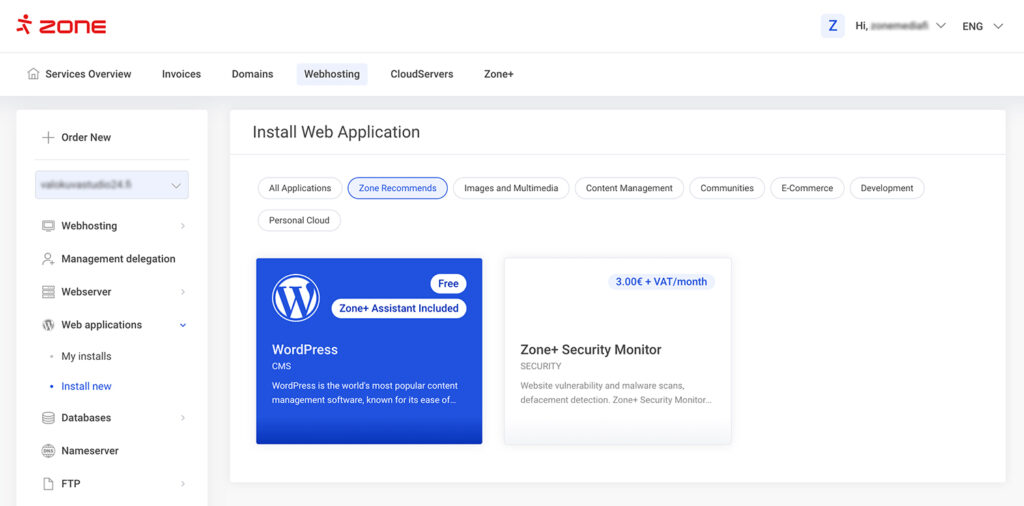
Task: Click the Z user avatar icon
Action: pyautogui.click(x=833, y=26)
